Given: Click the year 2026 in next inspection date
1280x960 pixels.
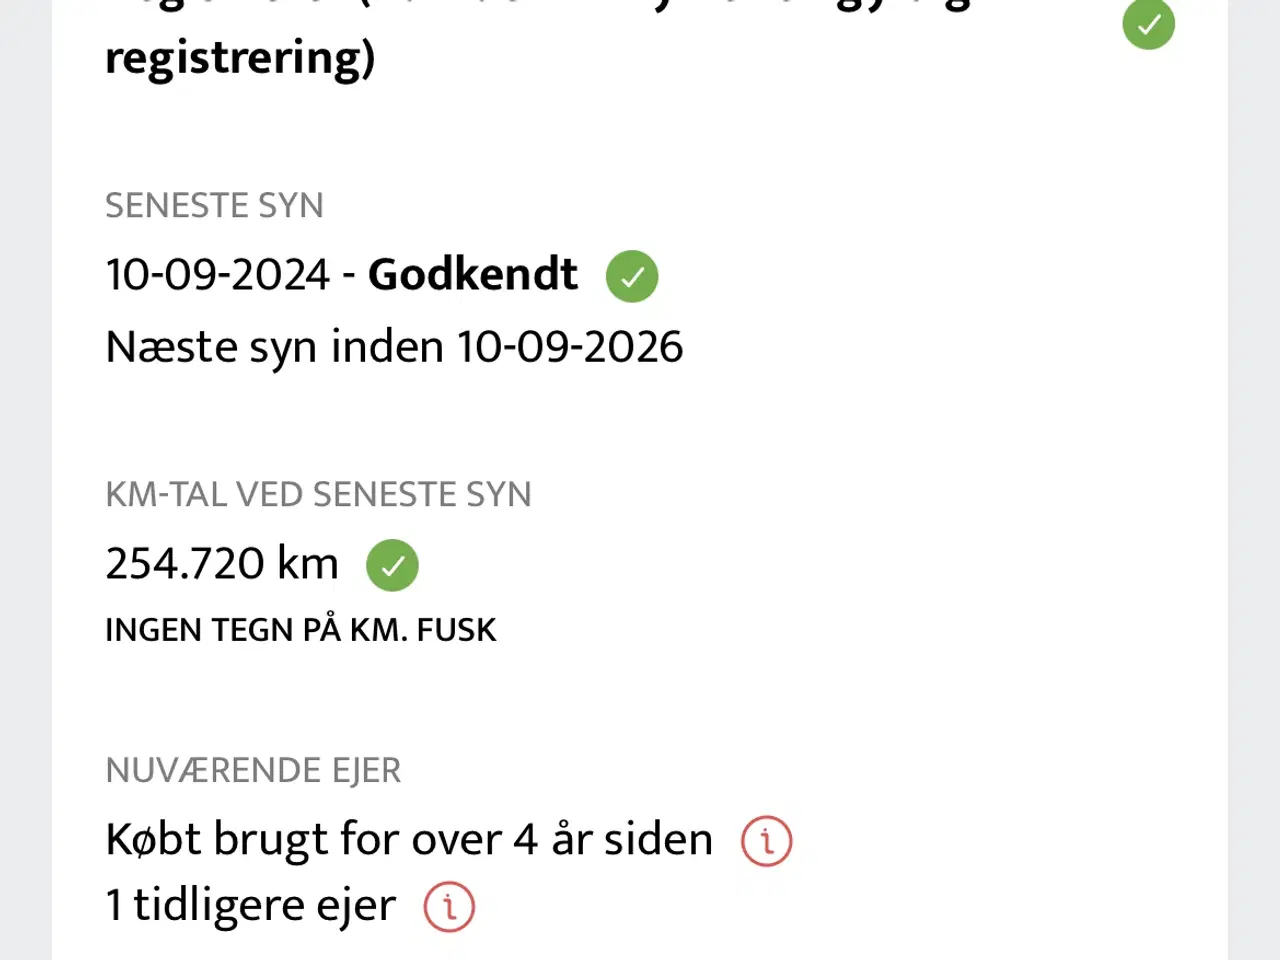Looking at the screenshot, I should click(633, 347).
